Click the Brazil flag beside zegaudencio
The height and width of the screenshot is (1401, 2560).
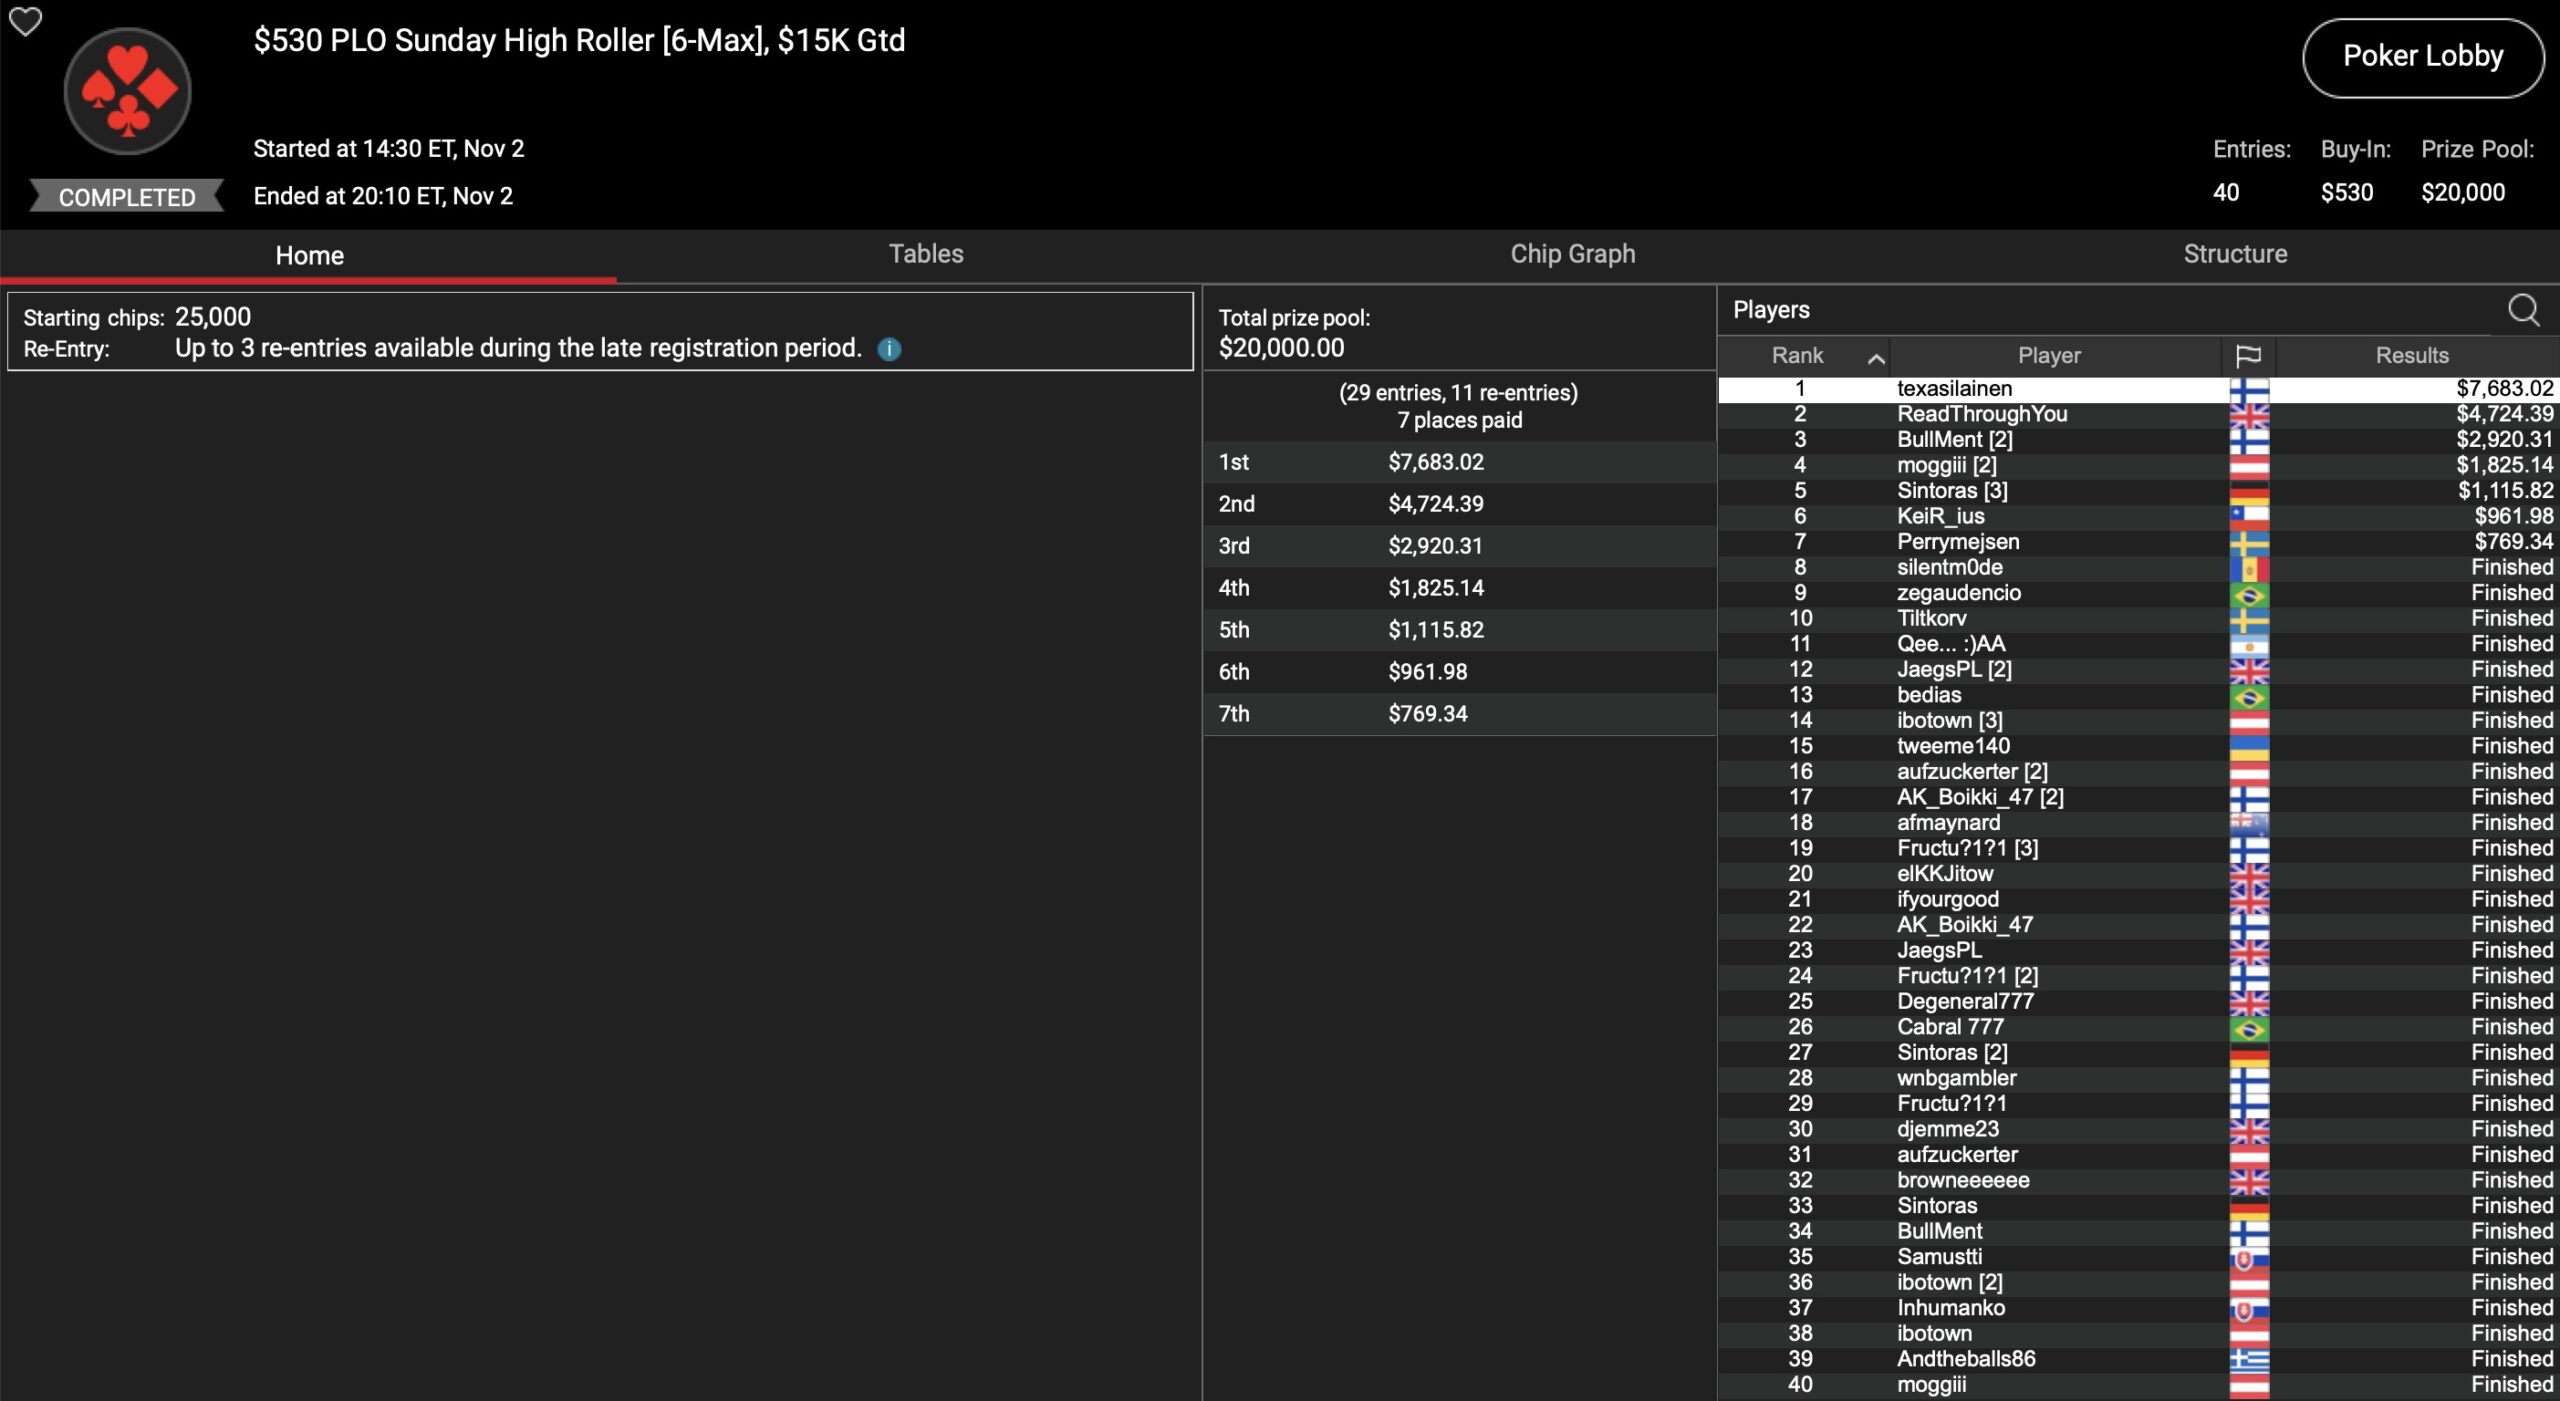(x=2249, y=594)
